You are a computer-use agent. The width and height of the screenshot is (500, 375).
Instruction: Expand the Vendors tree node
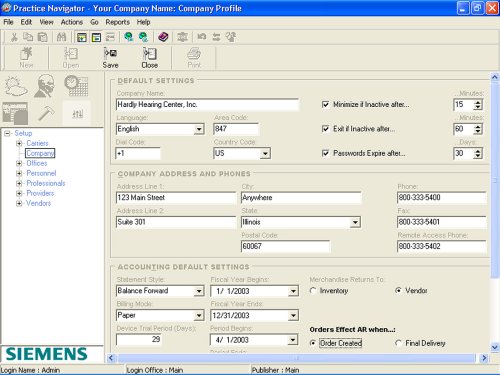(x=19, y=203)
